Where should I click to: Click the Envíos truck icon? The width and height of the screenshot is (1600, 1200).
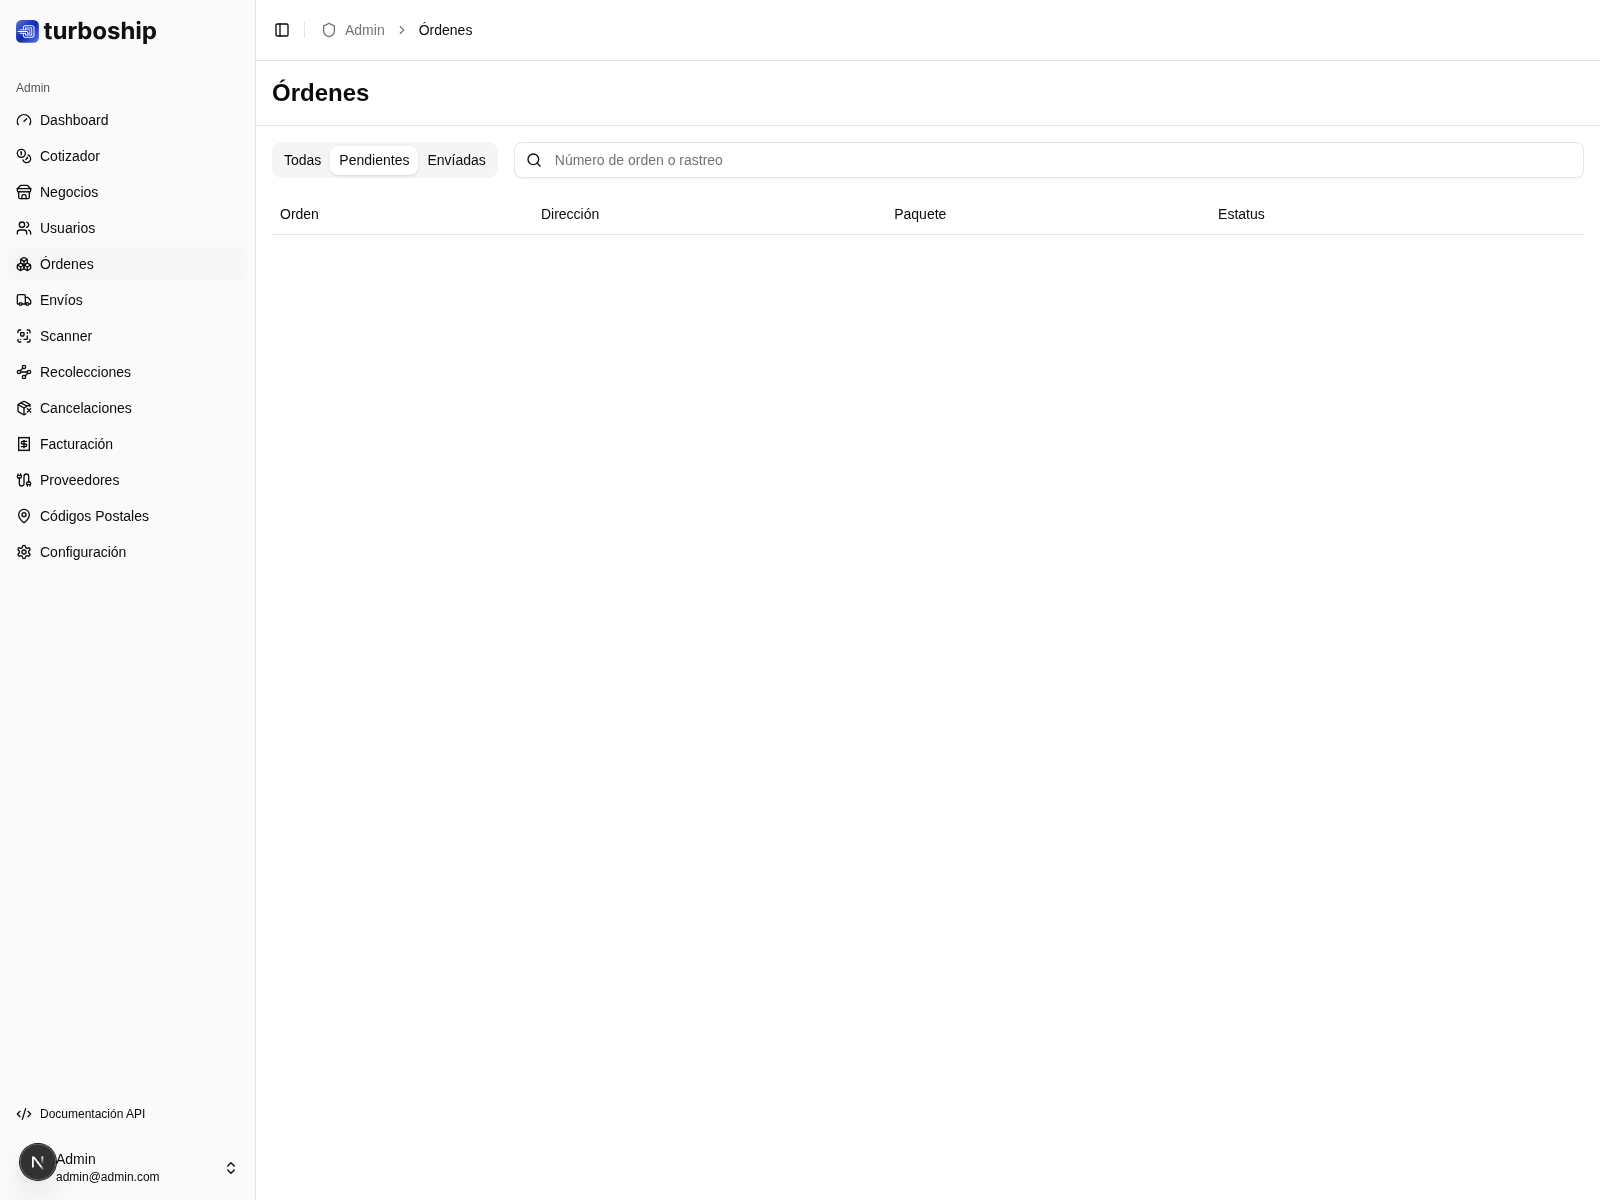24,300
